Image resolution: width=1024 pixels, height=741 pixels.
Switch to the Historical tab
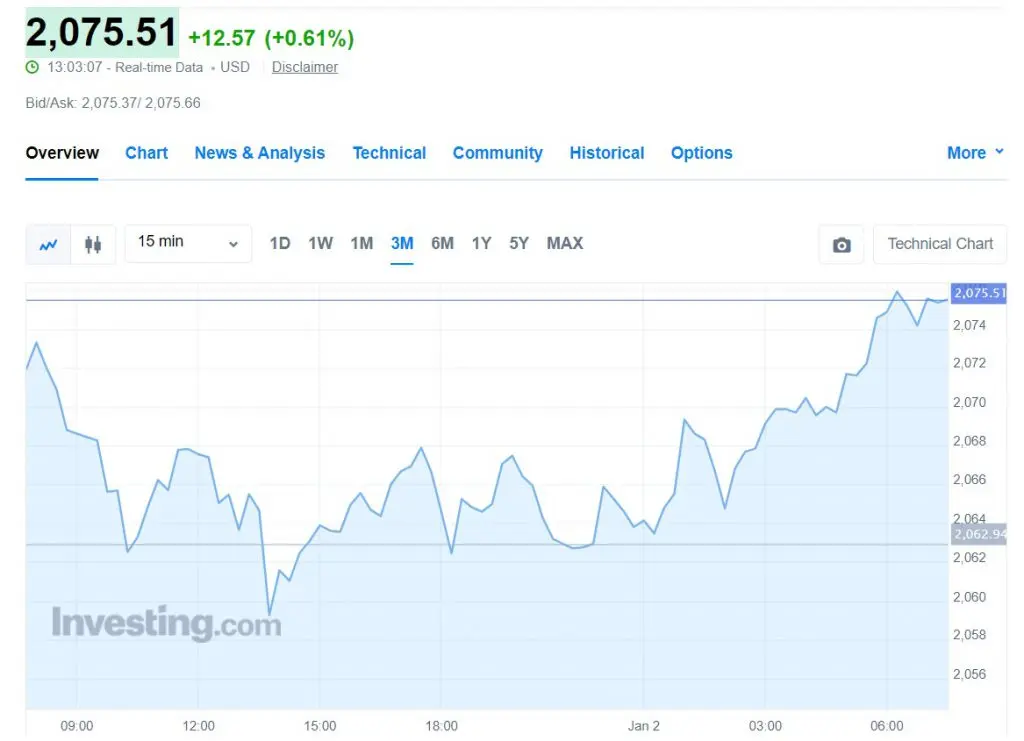[607, 153]
